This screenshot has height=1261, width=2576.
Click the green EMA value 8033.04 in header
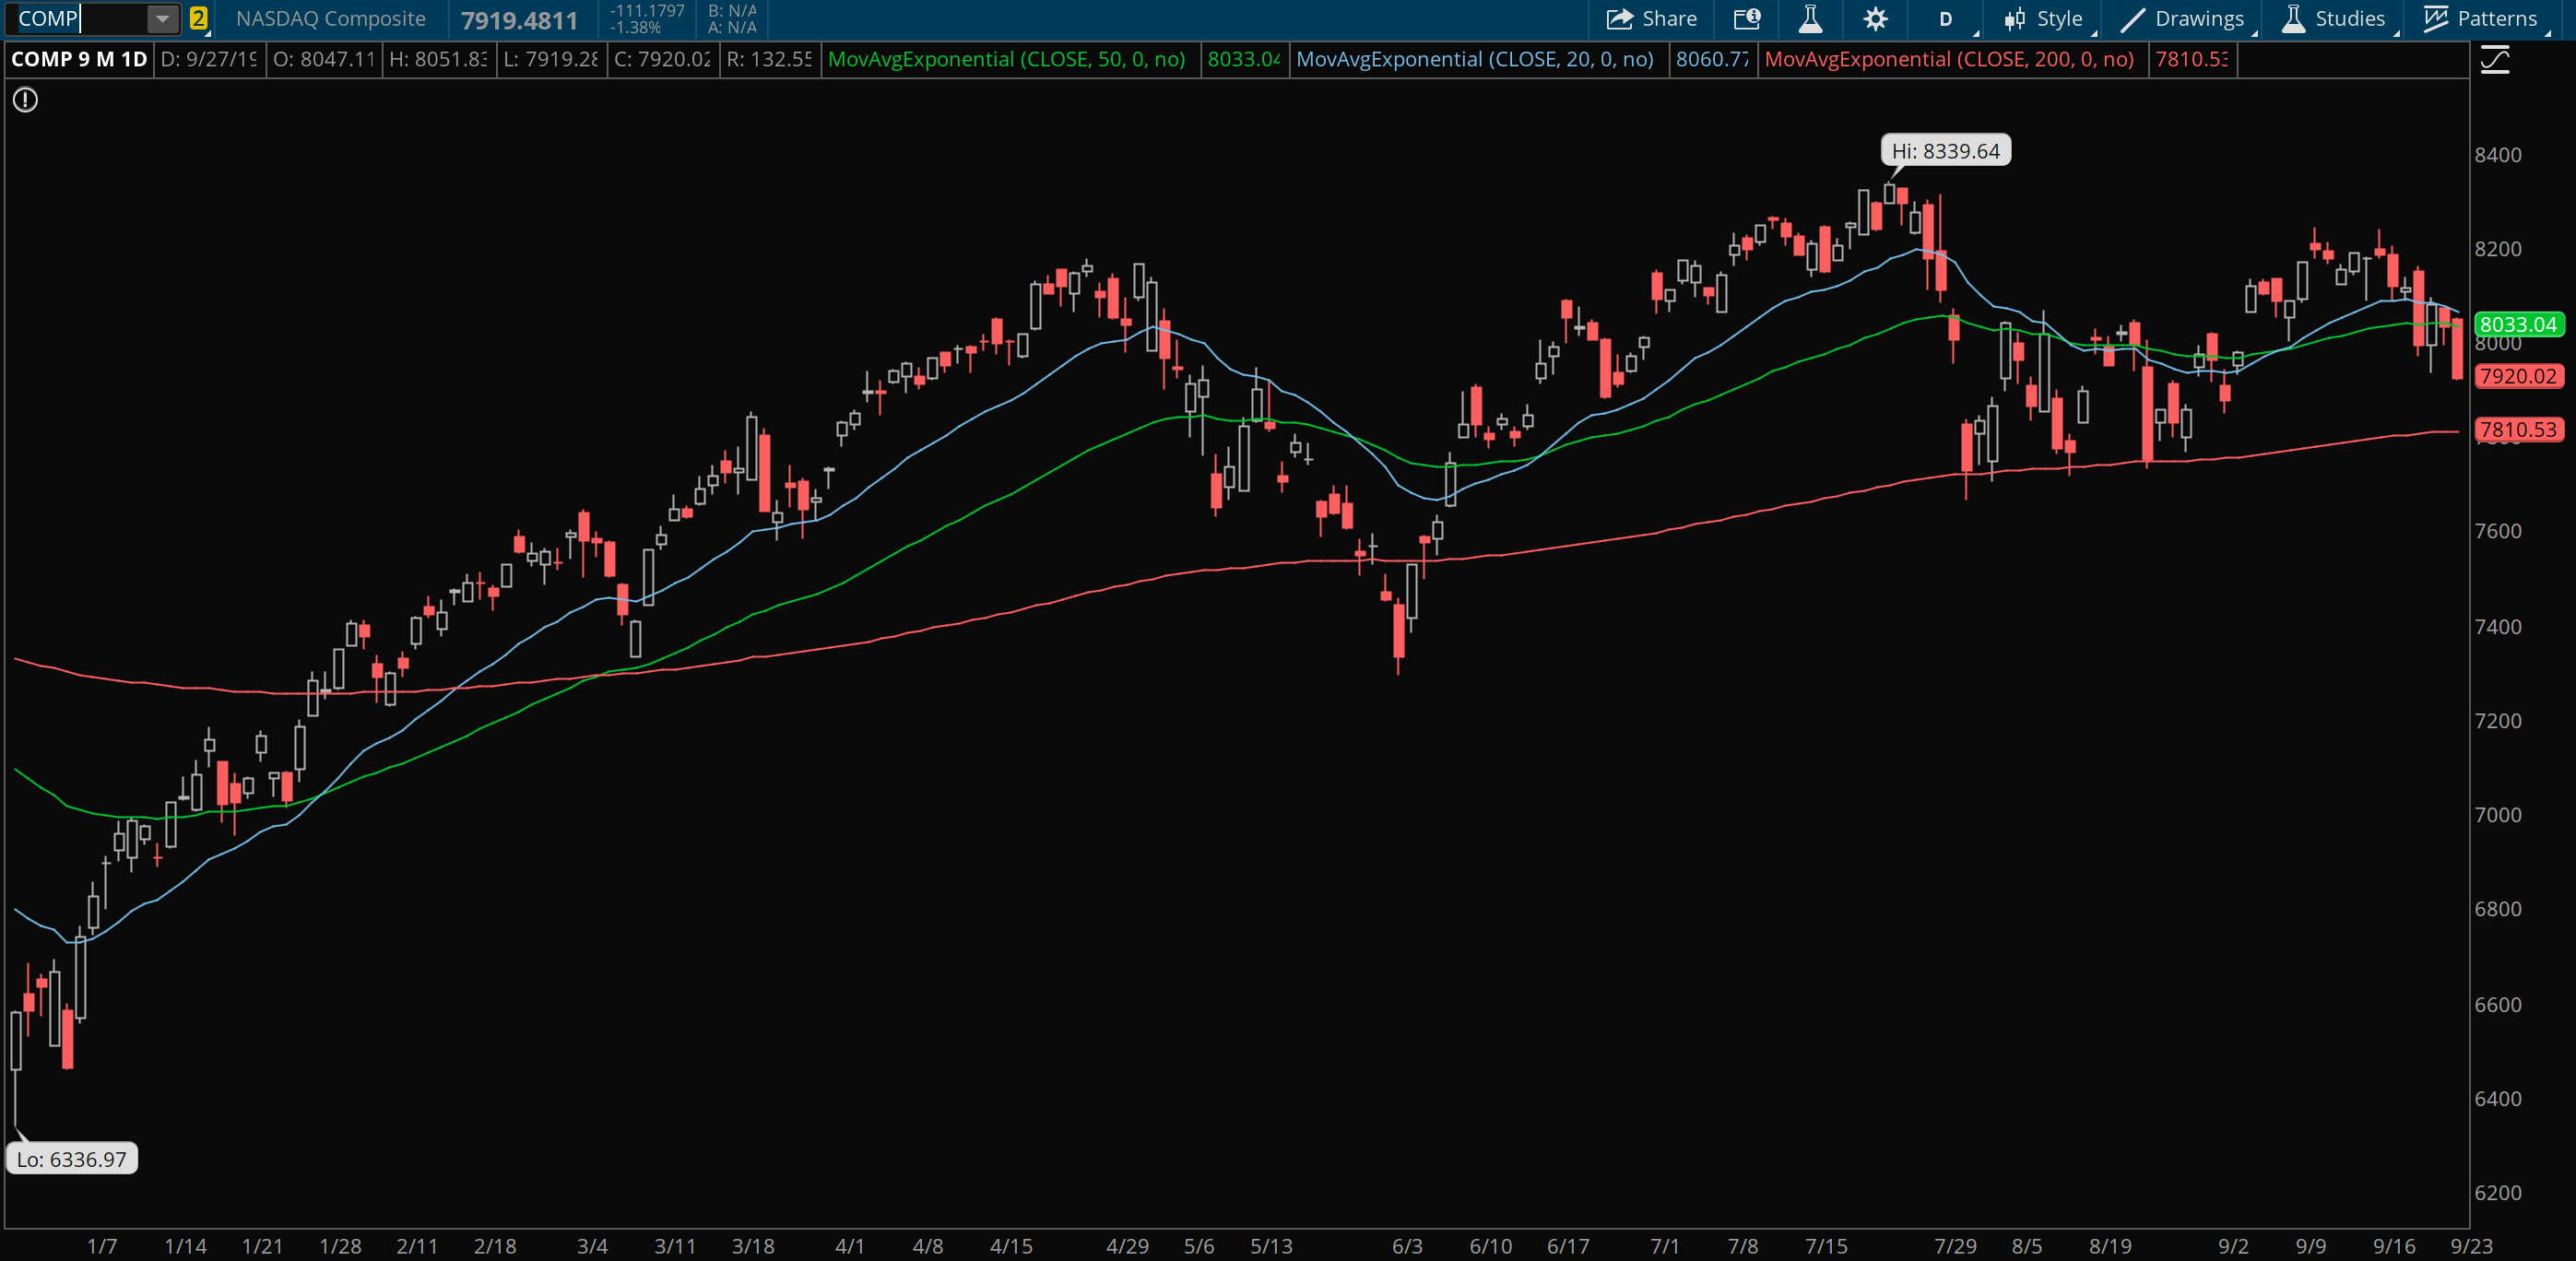pyautogui.click(x=1243, y=59)
